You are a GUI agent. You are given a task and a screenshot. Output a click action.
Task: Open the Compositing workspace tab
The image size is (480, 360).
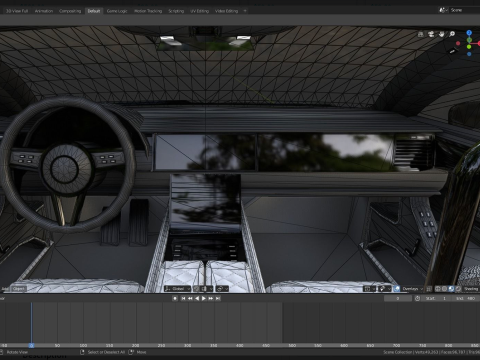70,11
